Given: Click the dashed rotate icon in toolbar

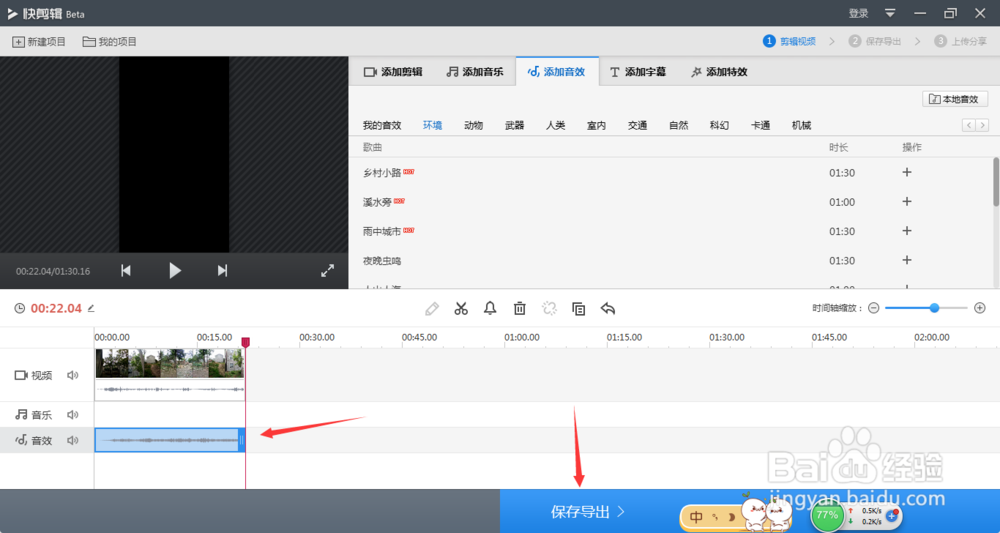Looking at the screenshot, I should [549, 309].
